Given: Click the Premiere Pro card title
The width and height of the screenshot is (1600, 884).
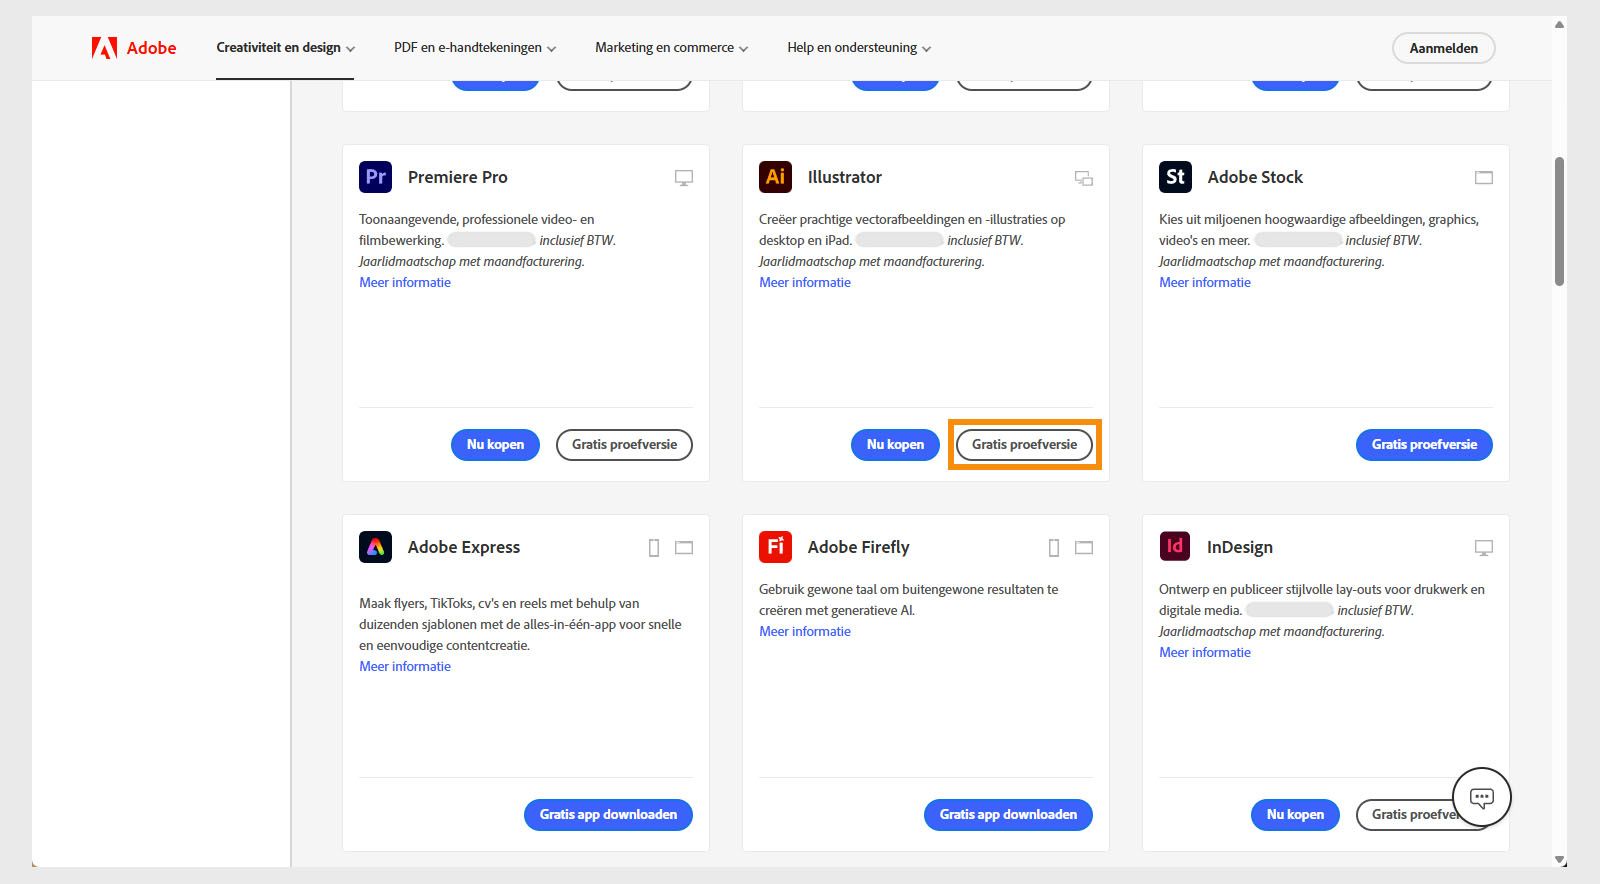Looking at the screenshot, I should coord(458,177).
